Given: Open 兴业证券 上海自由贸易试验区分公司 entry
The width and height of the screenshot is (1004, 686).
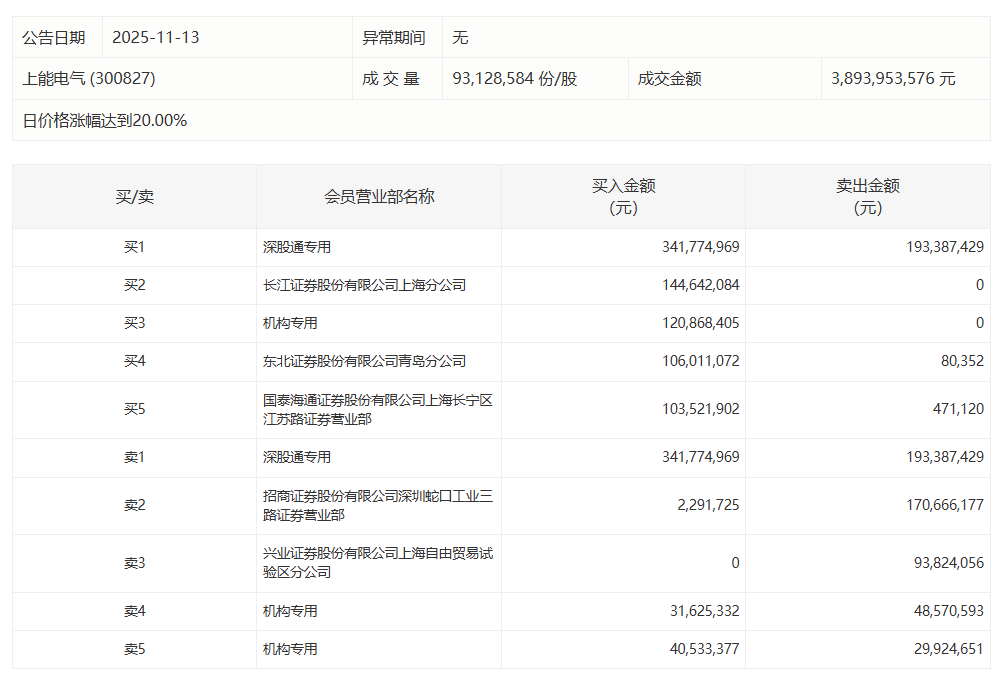Looking at the screenshot, I should click(x=377, y=563).
